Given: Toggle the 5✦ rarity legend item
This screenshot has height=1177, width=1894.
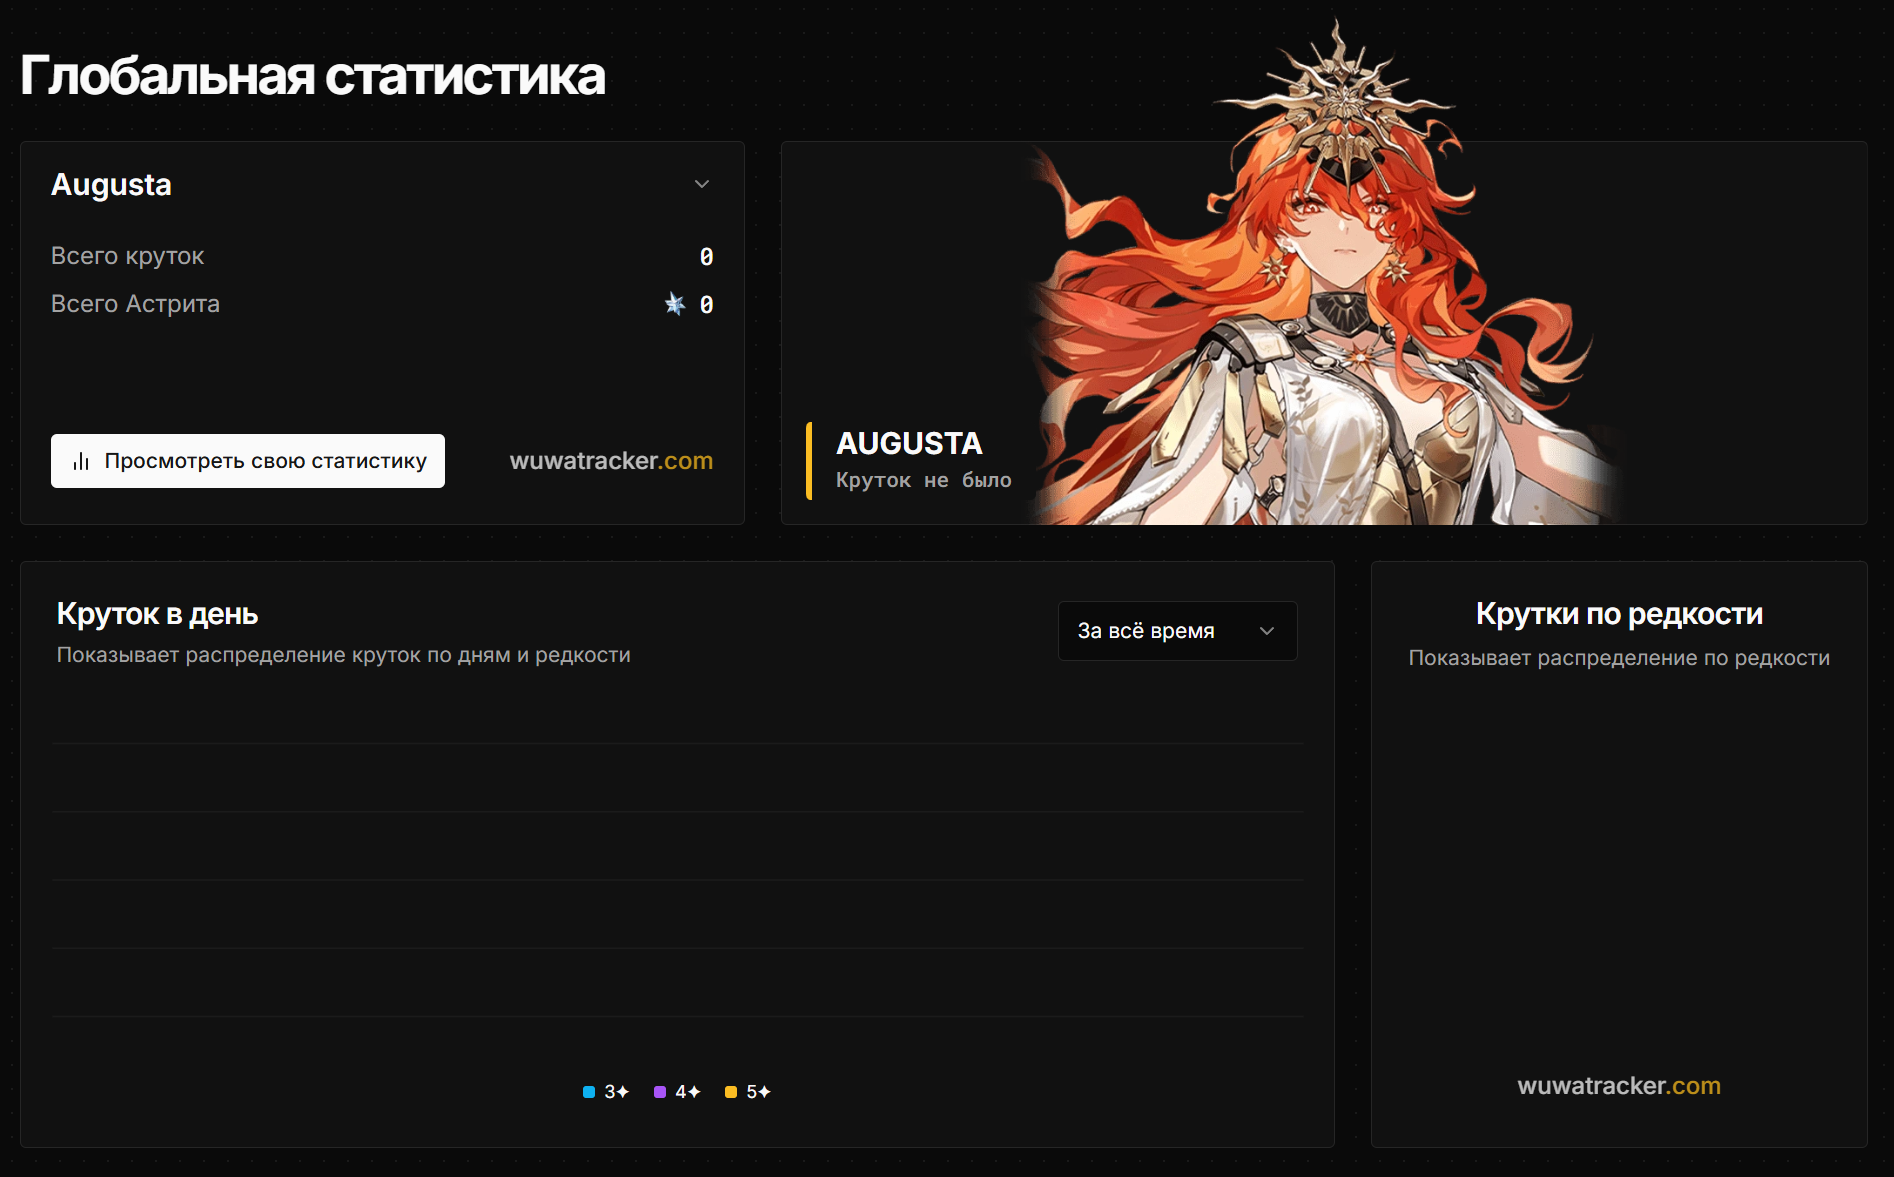Looking at the screenshot, I should pyautogui.click(x=748, y=1092).
